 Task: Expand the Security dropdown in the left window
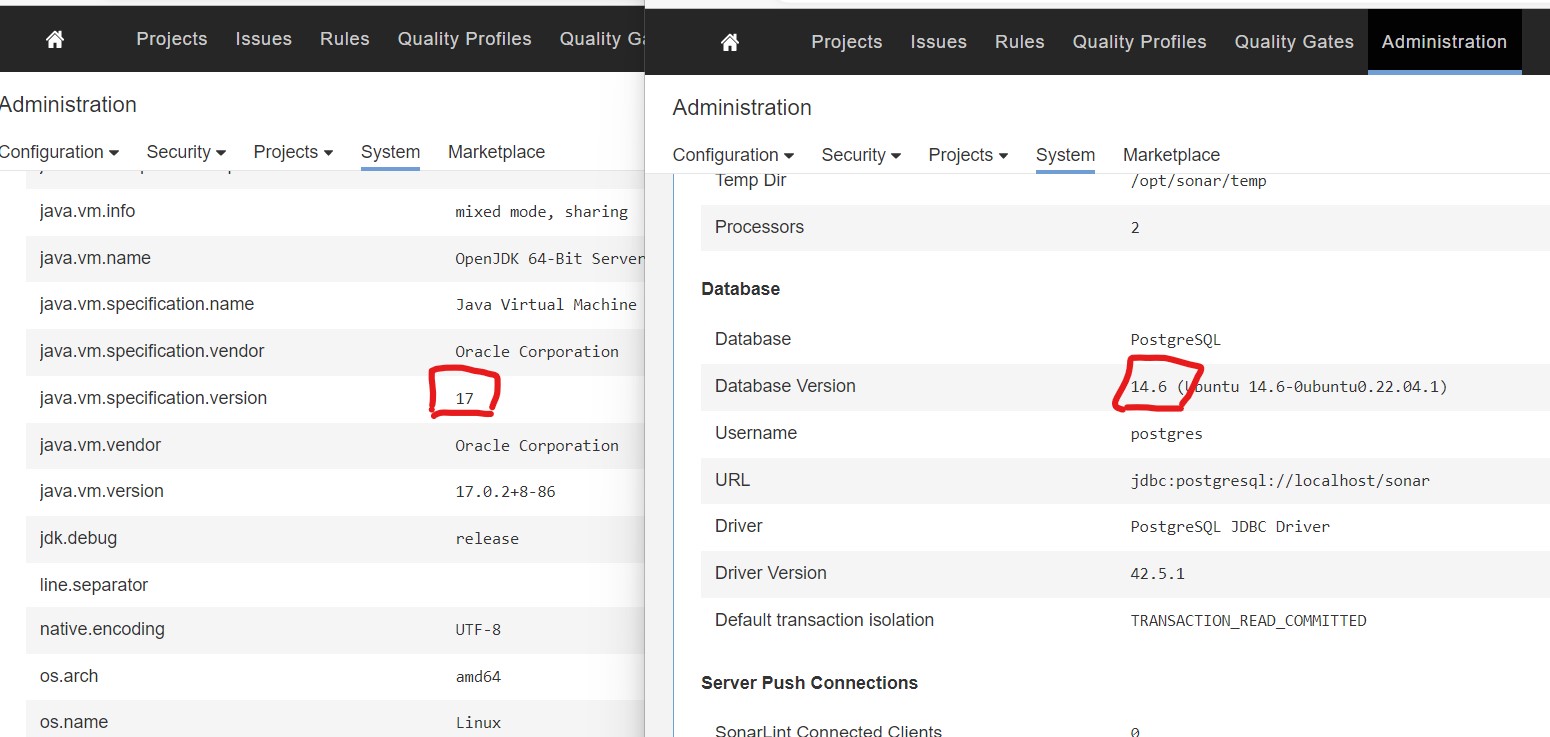pyautogui.click(x=185, y=151)
